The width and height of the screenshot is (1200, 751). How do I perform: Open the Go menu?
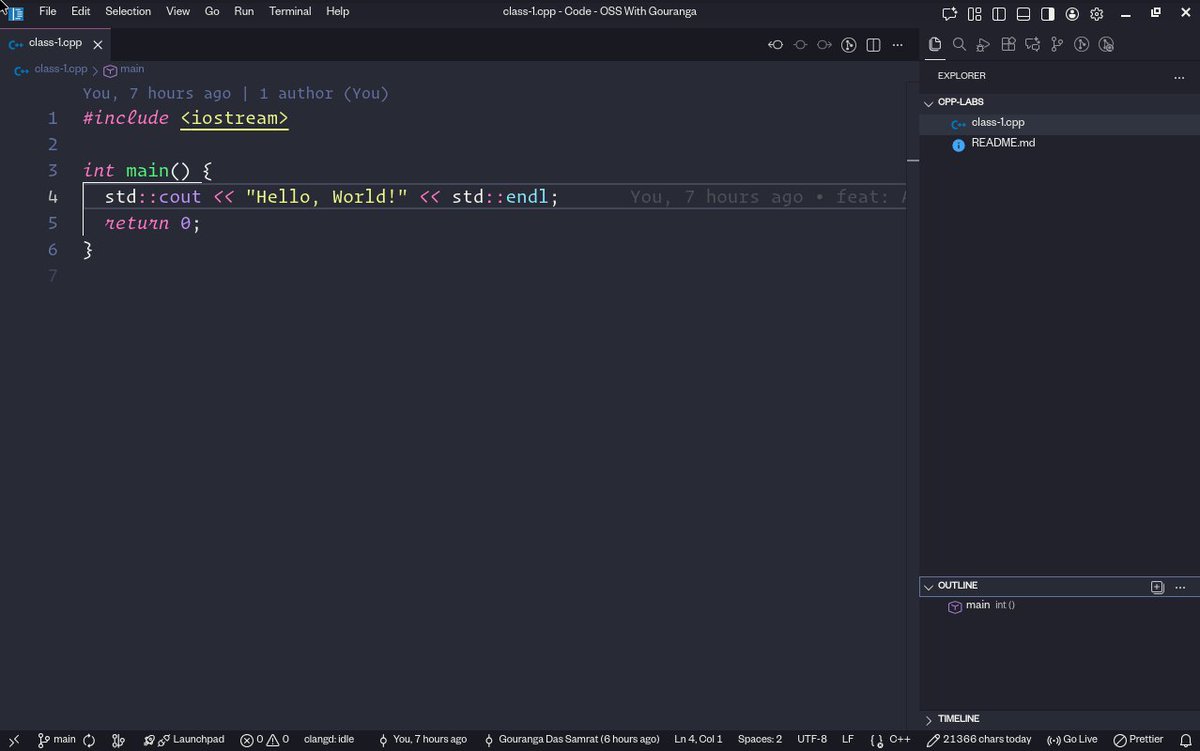pyautogui.click(x=212, y=12)
